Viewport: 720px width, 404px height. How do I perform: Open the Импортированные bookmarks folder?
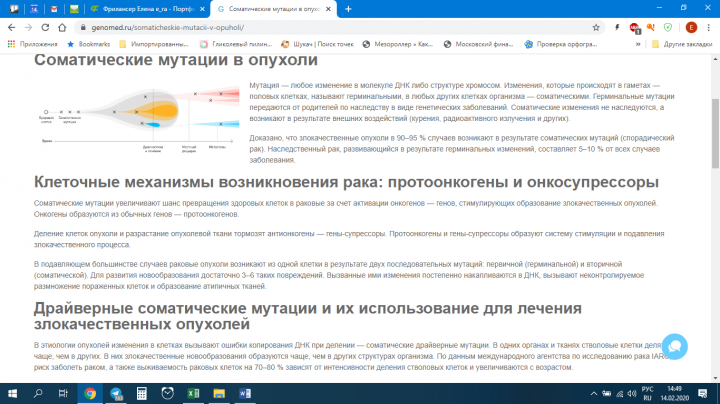pos(154,44)
